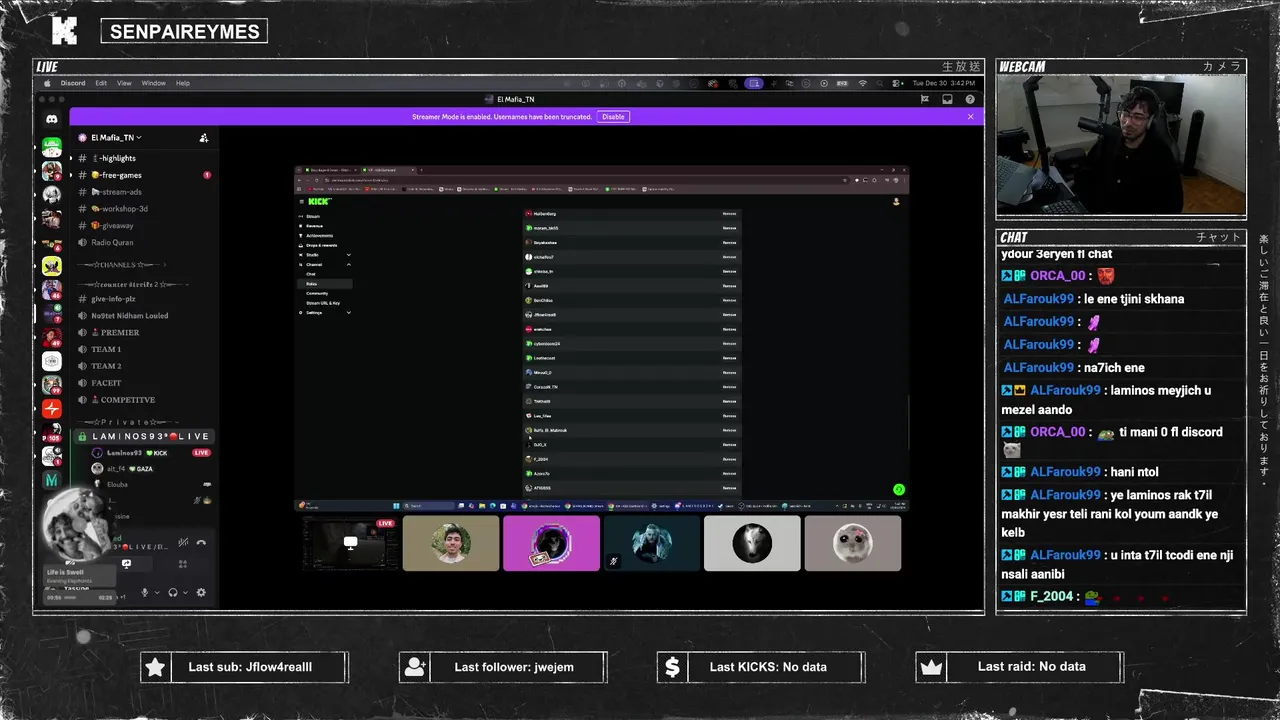Toggle noise suppression icon in voice panel

point(183,542)
